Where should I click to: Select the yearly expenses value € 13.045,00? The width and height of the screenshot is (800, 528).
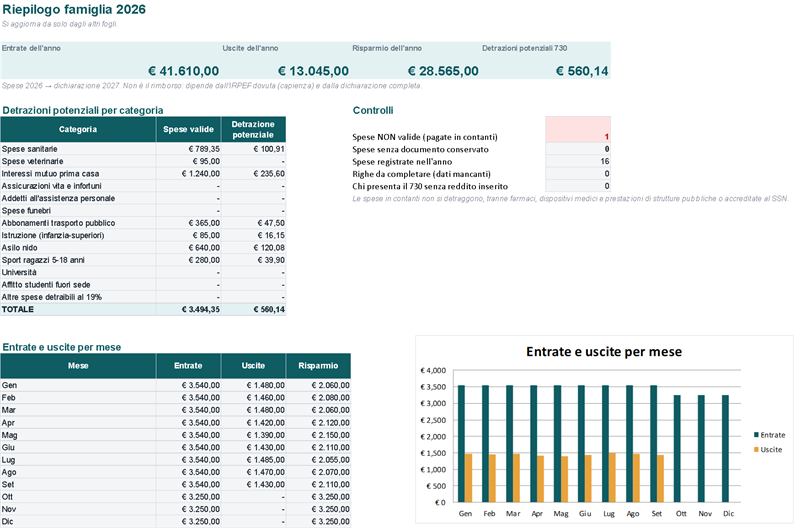point(313,71)
